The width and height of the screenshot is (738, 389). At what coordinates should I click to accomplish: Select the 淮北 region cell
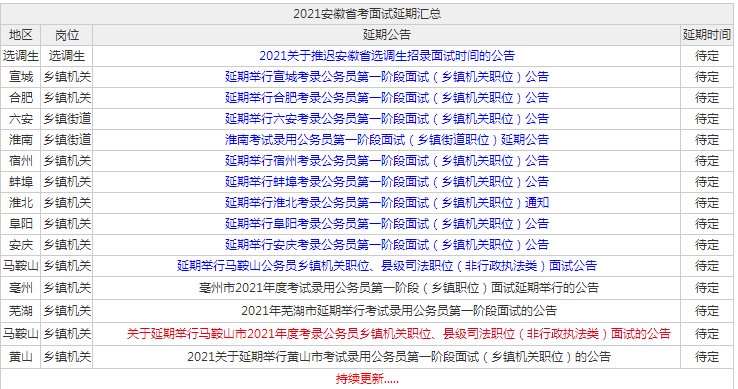coord(21,203)
